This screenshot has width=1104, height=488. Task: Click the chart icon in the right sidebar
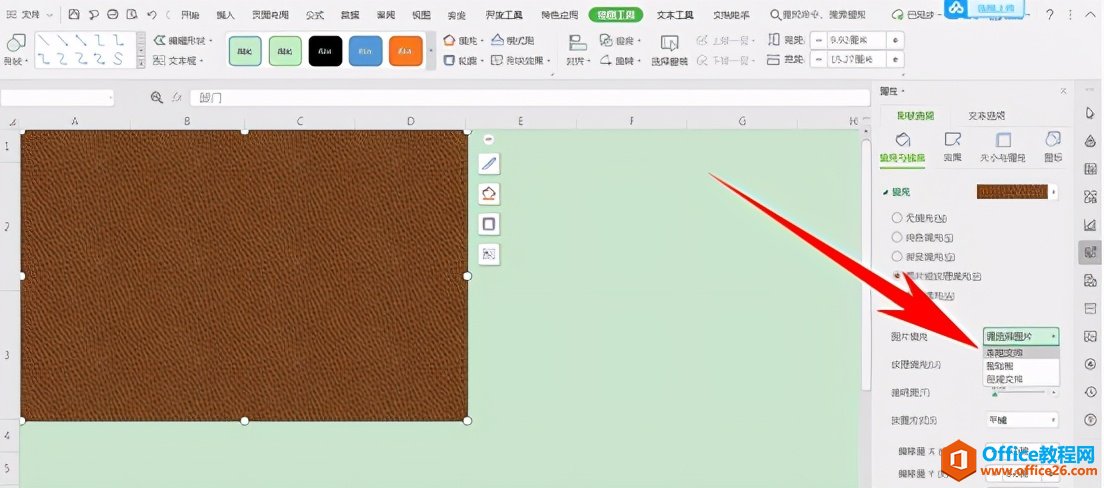point(1090,225)
